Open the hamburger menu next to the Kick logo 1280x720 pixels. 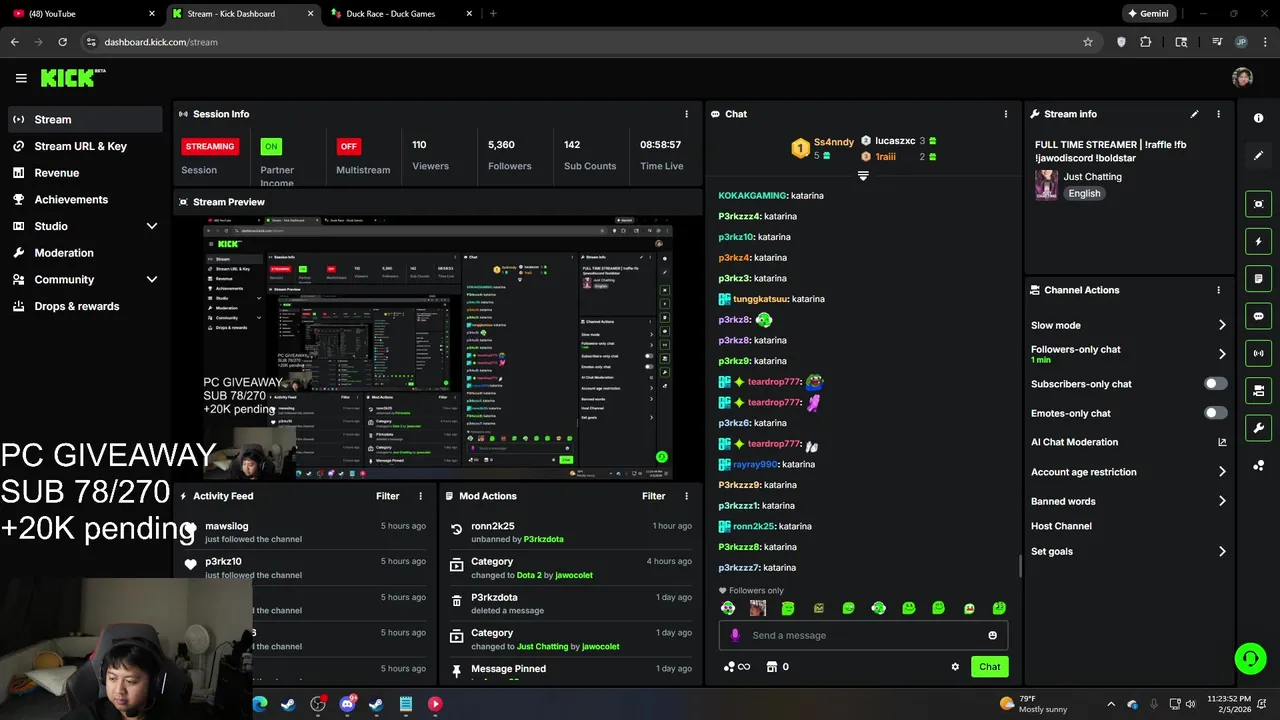point(21,78)
